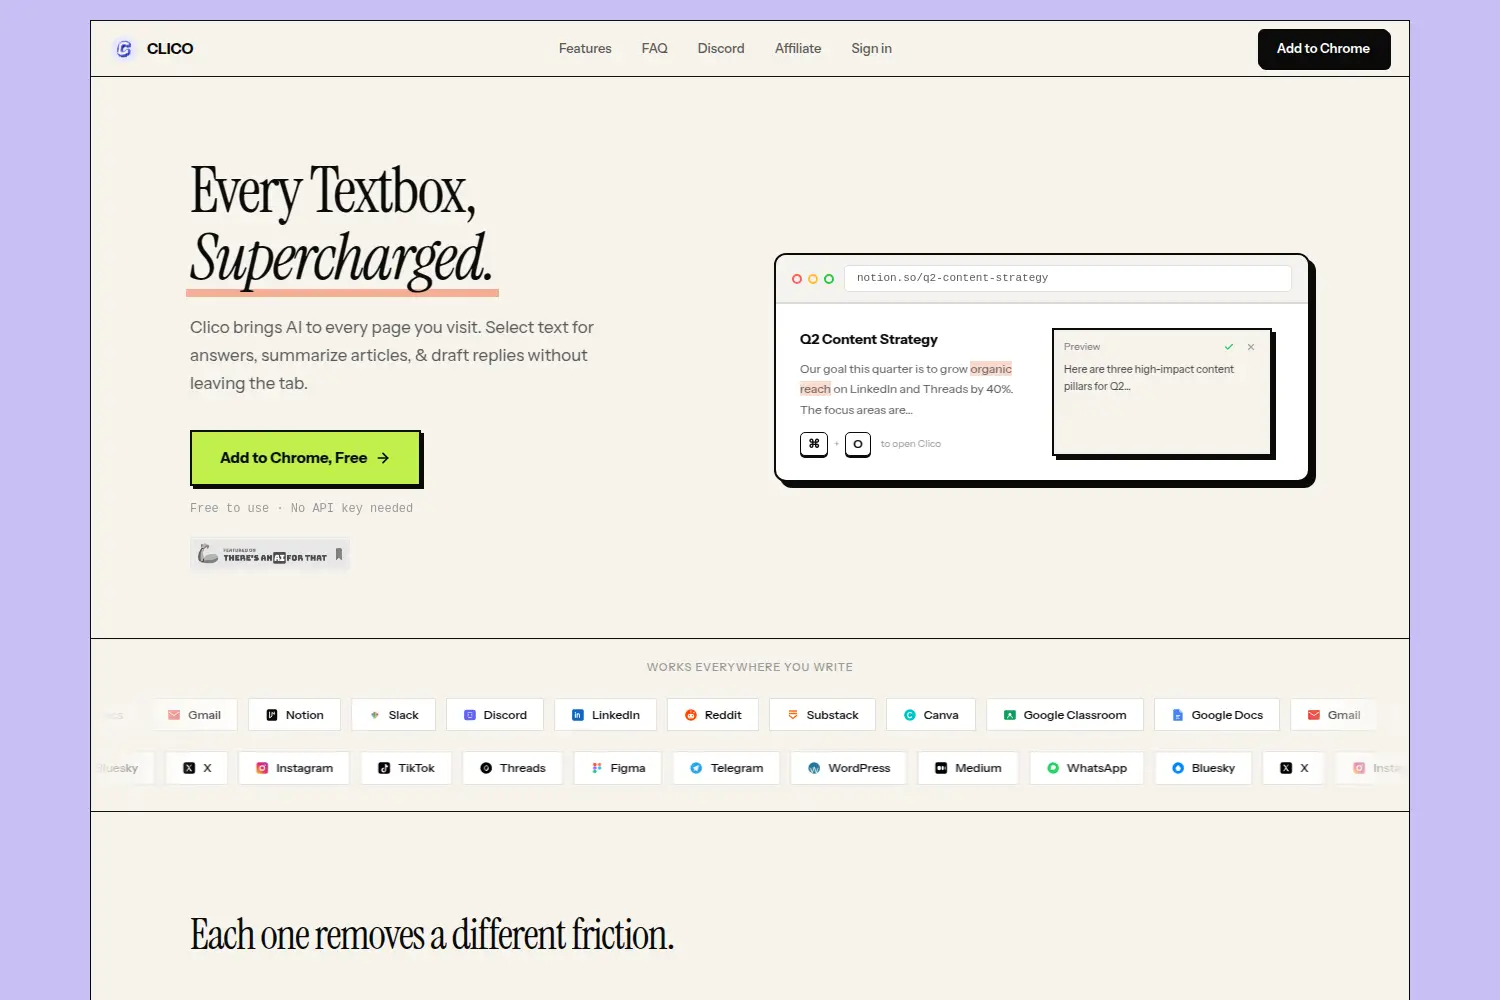Click Sign in in the navigation
This screenshot has width=1500, height=1000.
tap(871, 49)
